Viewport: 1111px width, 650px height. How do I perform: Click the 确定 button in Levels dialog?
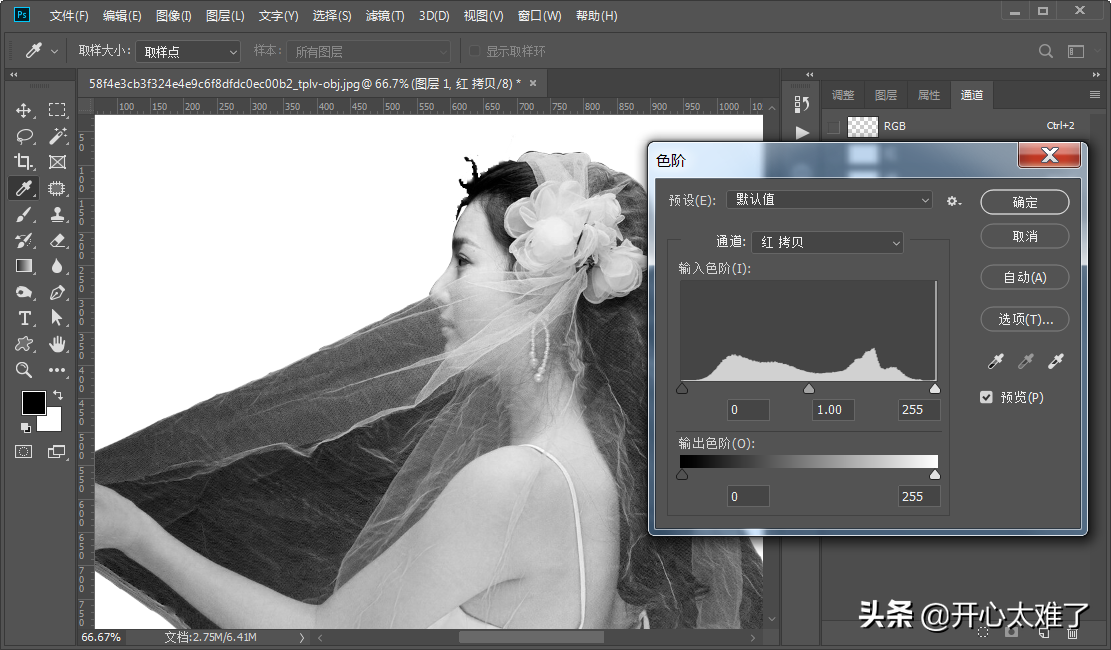tap(1024, 202)
